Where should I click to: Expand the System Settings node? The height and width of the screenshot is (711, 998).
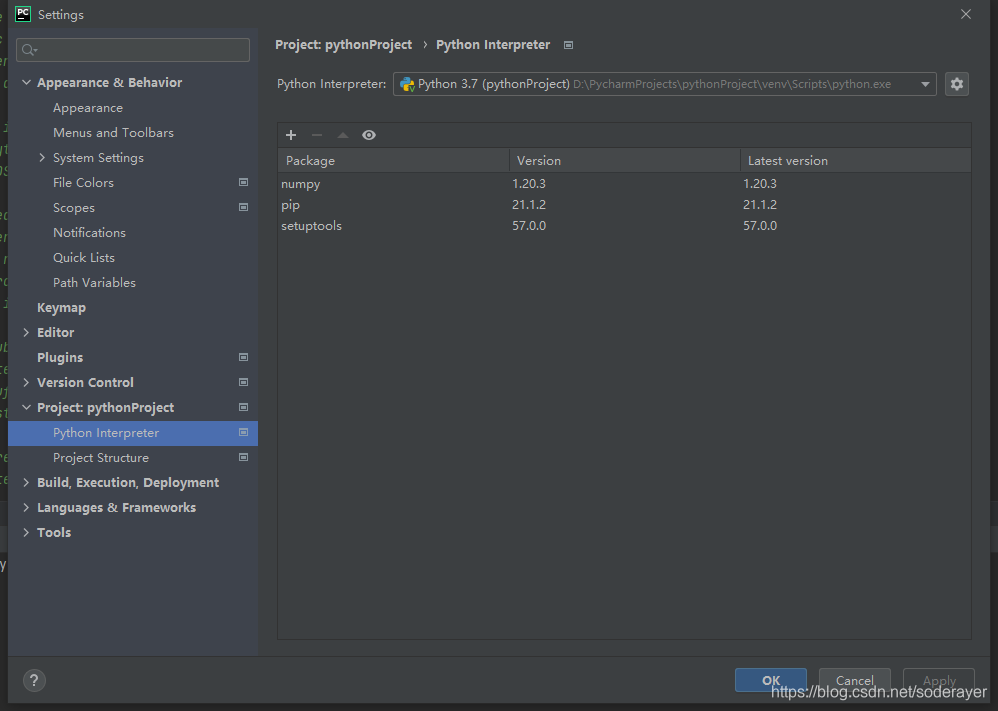[42, 158]
